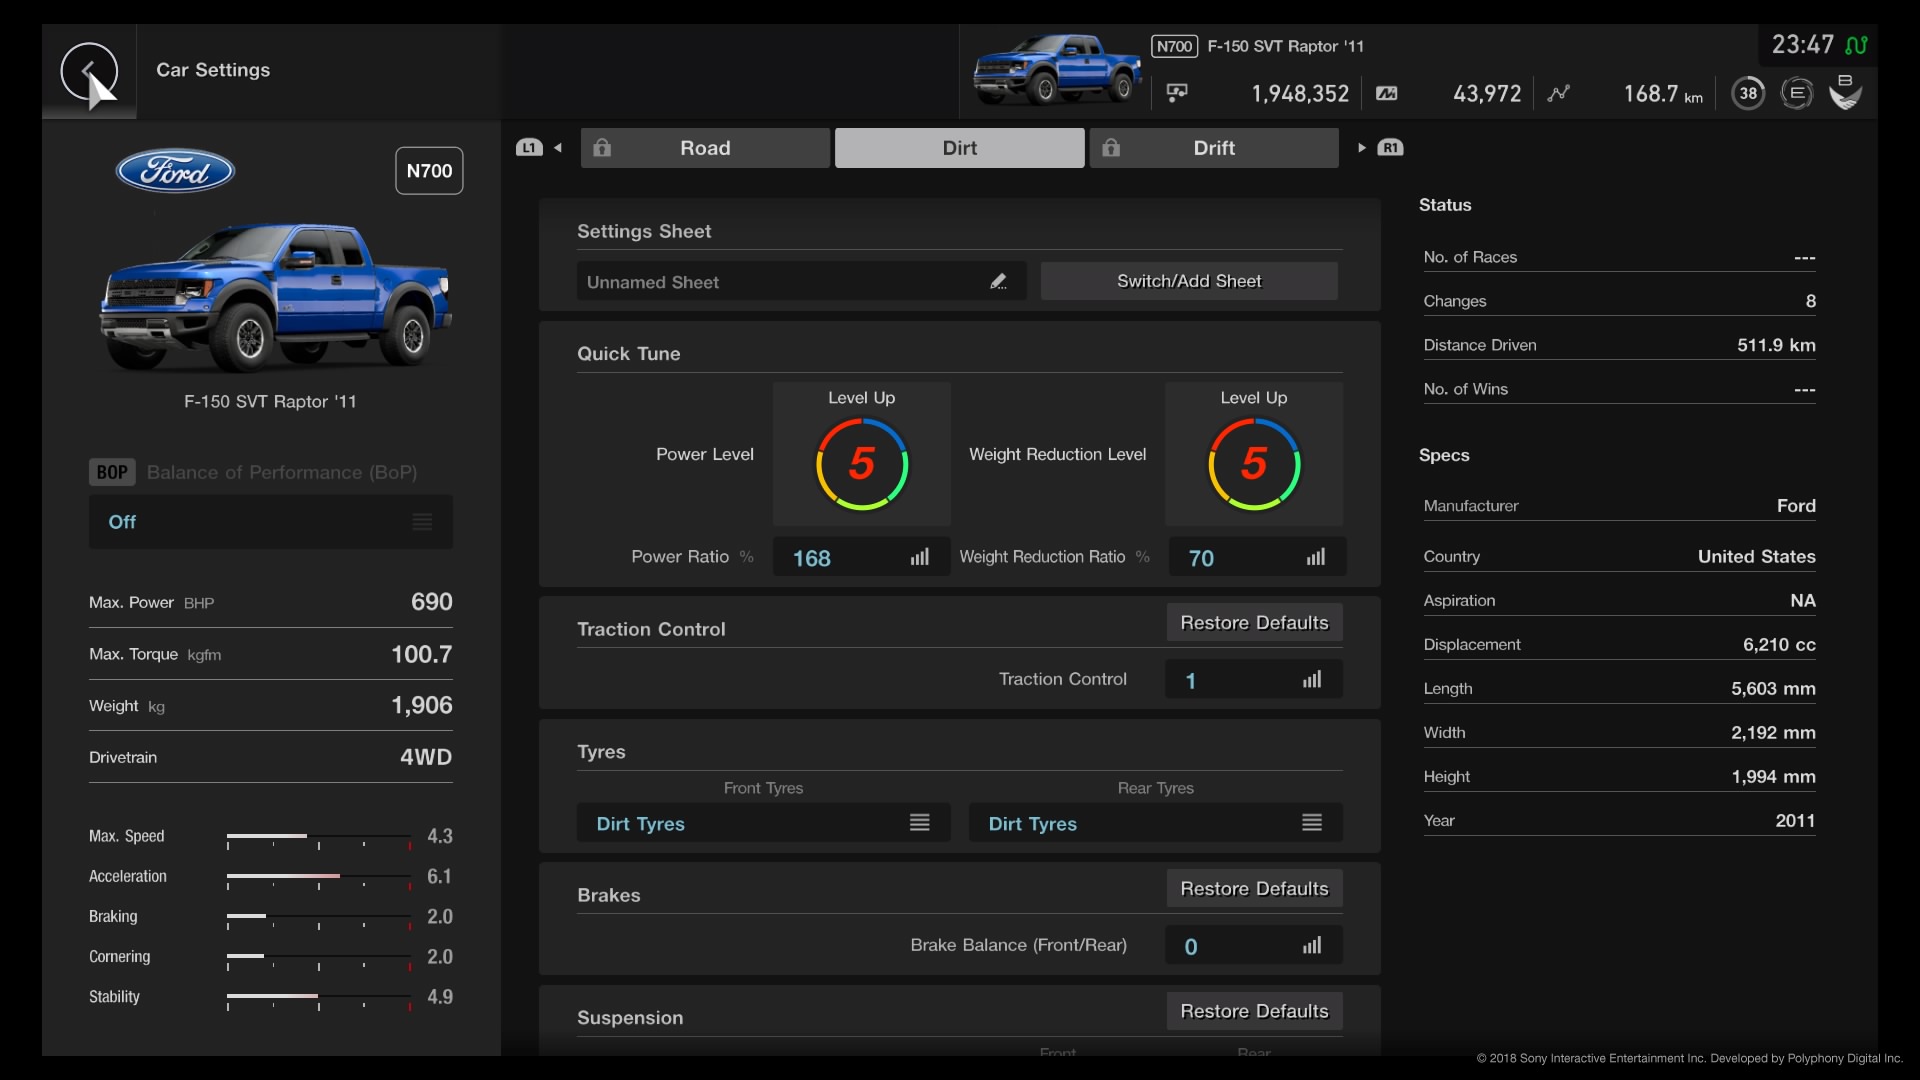Select the L1 shoulder button icon
This screenshot has height=1080, width=1920.
click(x=529, y=148)
